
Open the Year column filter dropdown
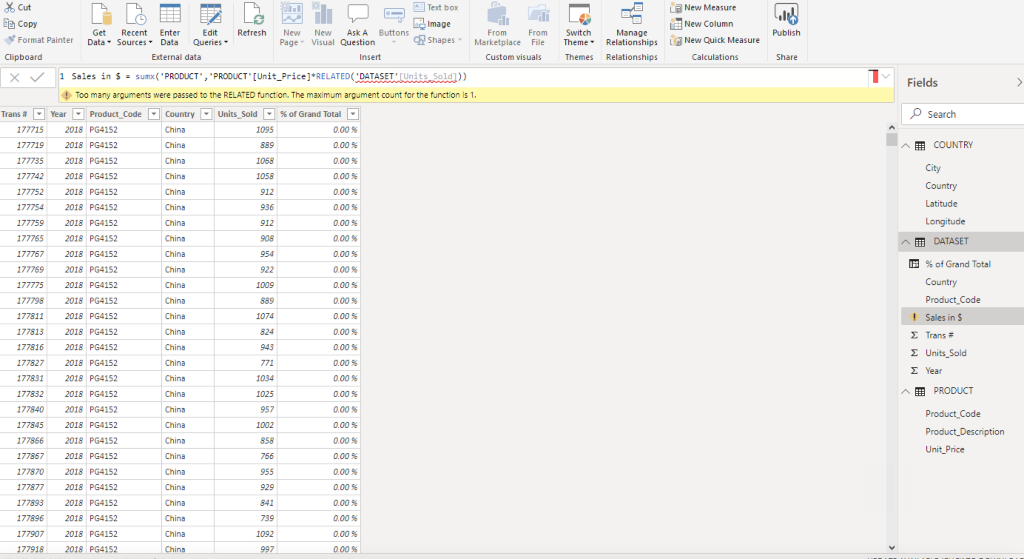(x=78, y=114)
